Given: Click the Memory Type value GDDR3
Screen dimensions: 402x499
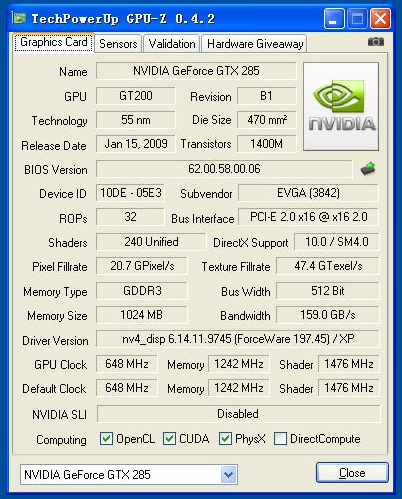Looking at the screenshot, I should (x=142, y=291).
